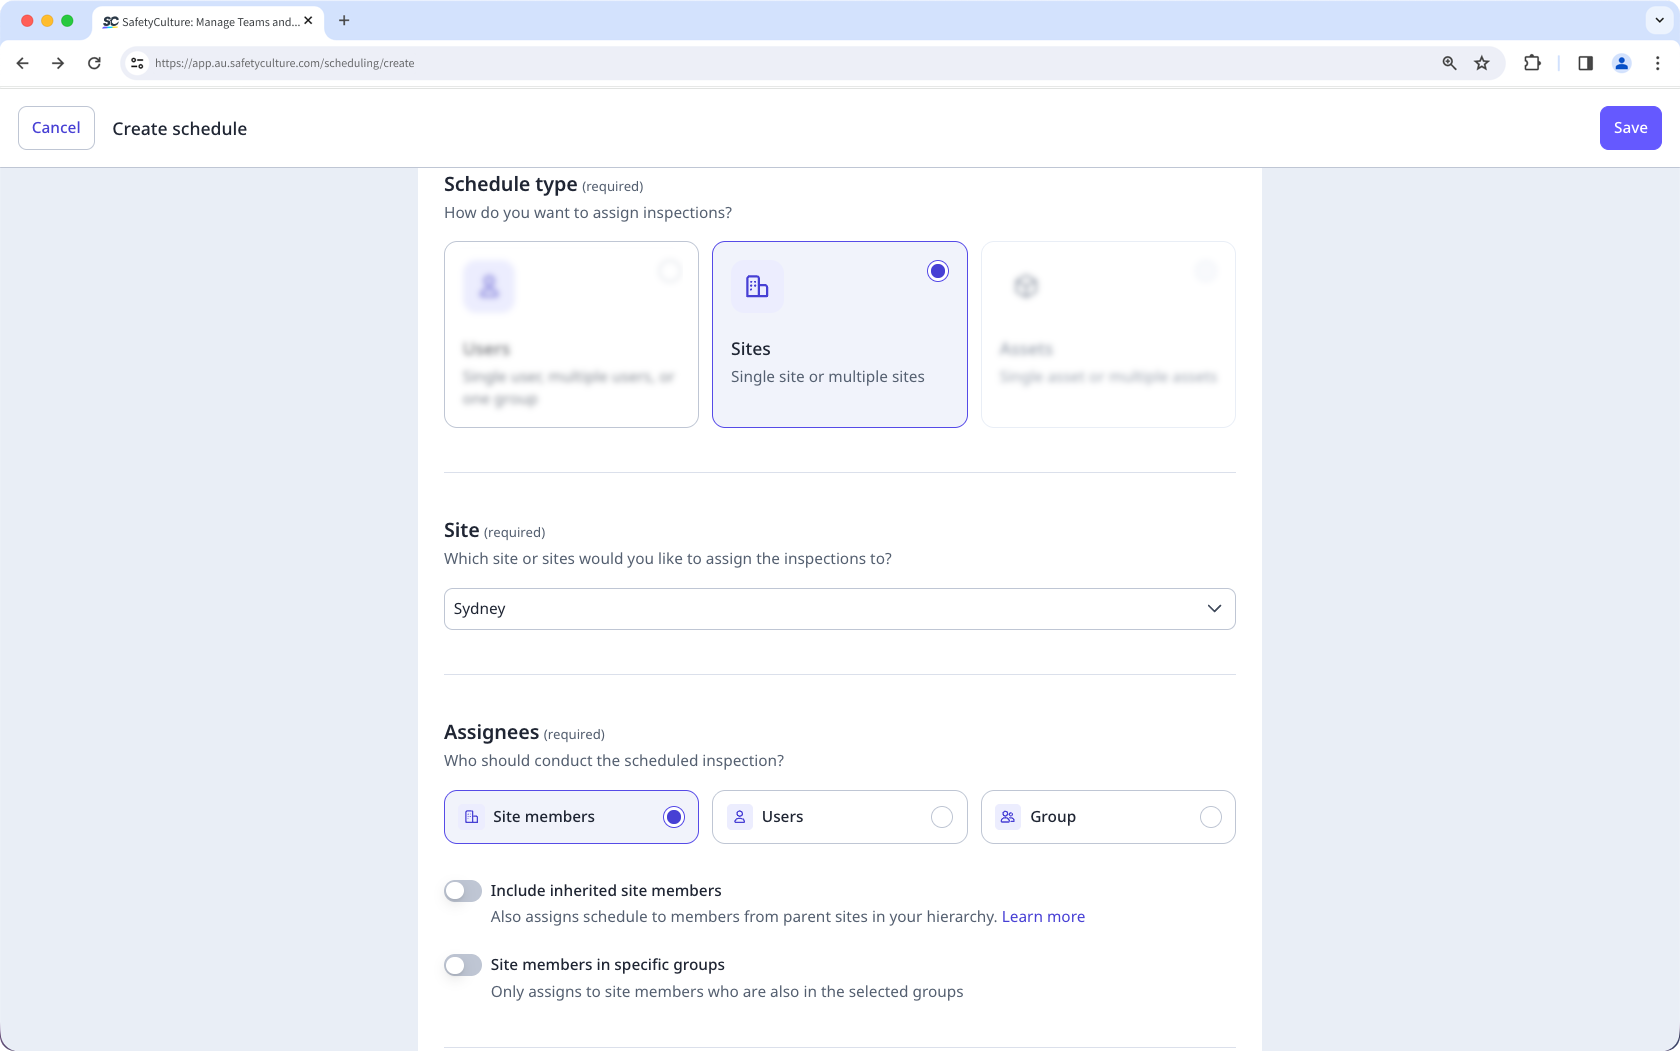1680x1051 pixels.
Task: Choose the Users assignee radio button
Action: click(x=942, y=817)
